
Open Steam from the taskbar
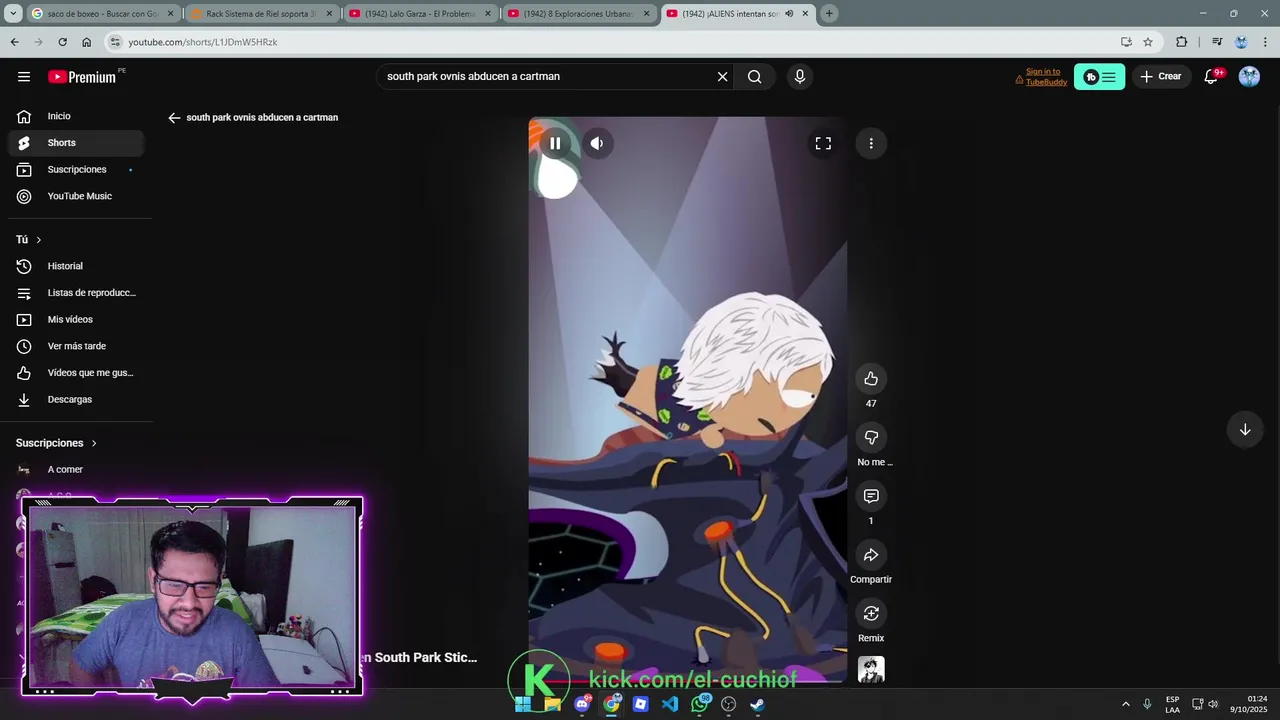click(x=757, y=704)
